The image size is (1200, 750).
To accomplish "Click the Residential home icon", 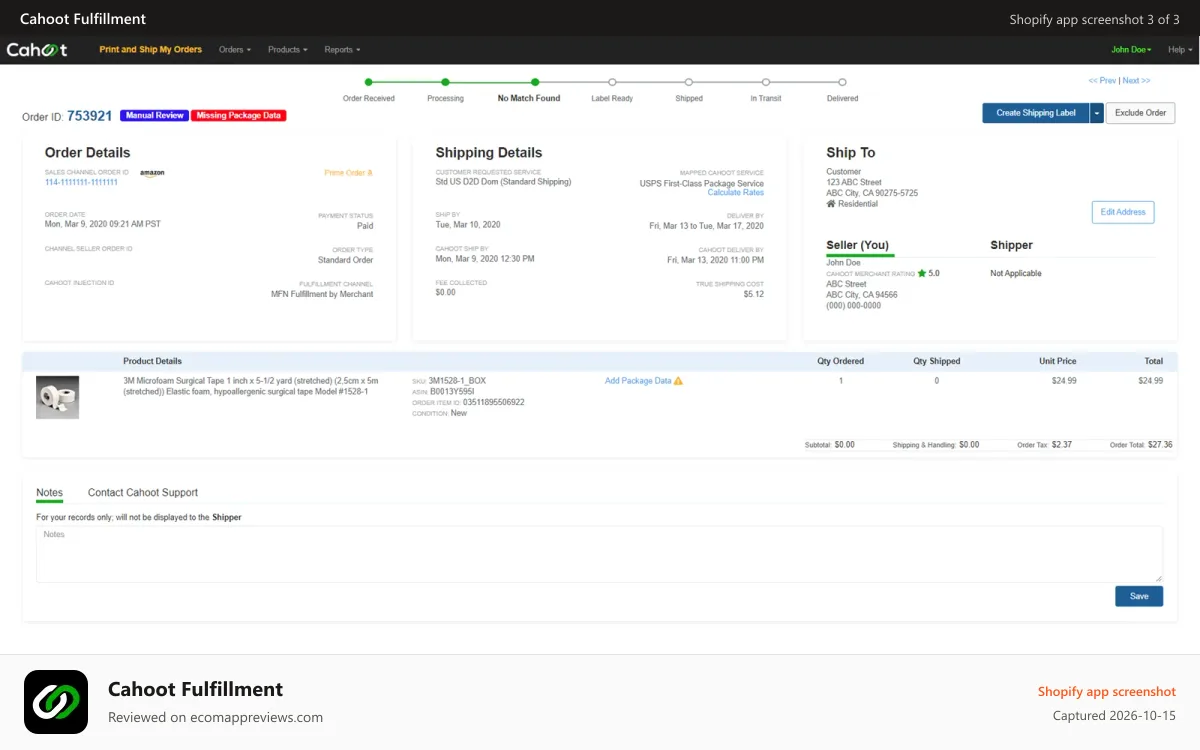I will click(x=830, y=204).
